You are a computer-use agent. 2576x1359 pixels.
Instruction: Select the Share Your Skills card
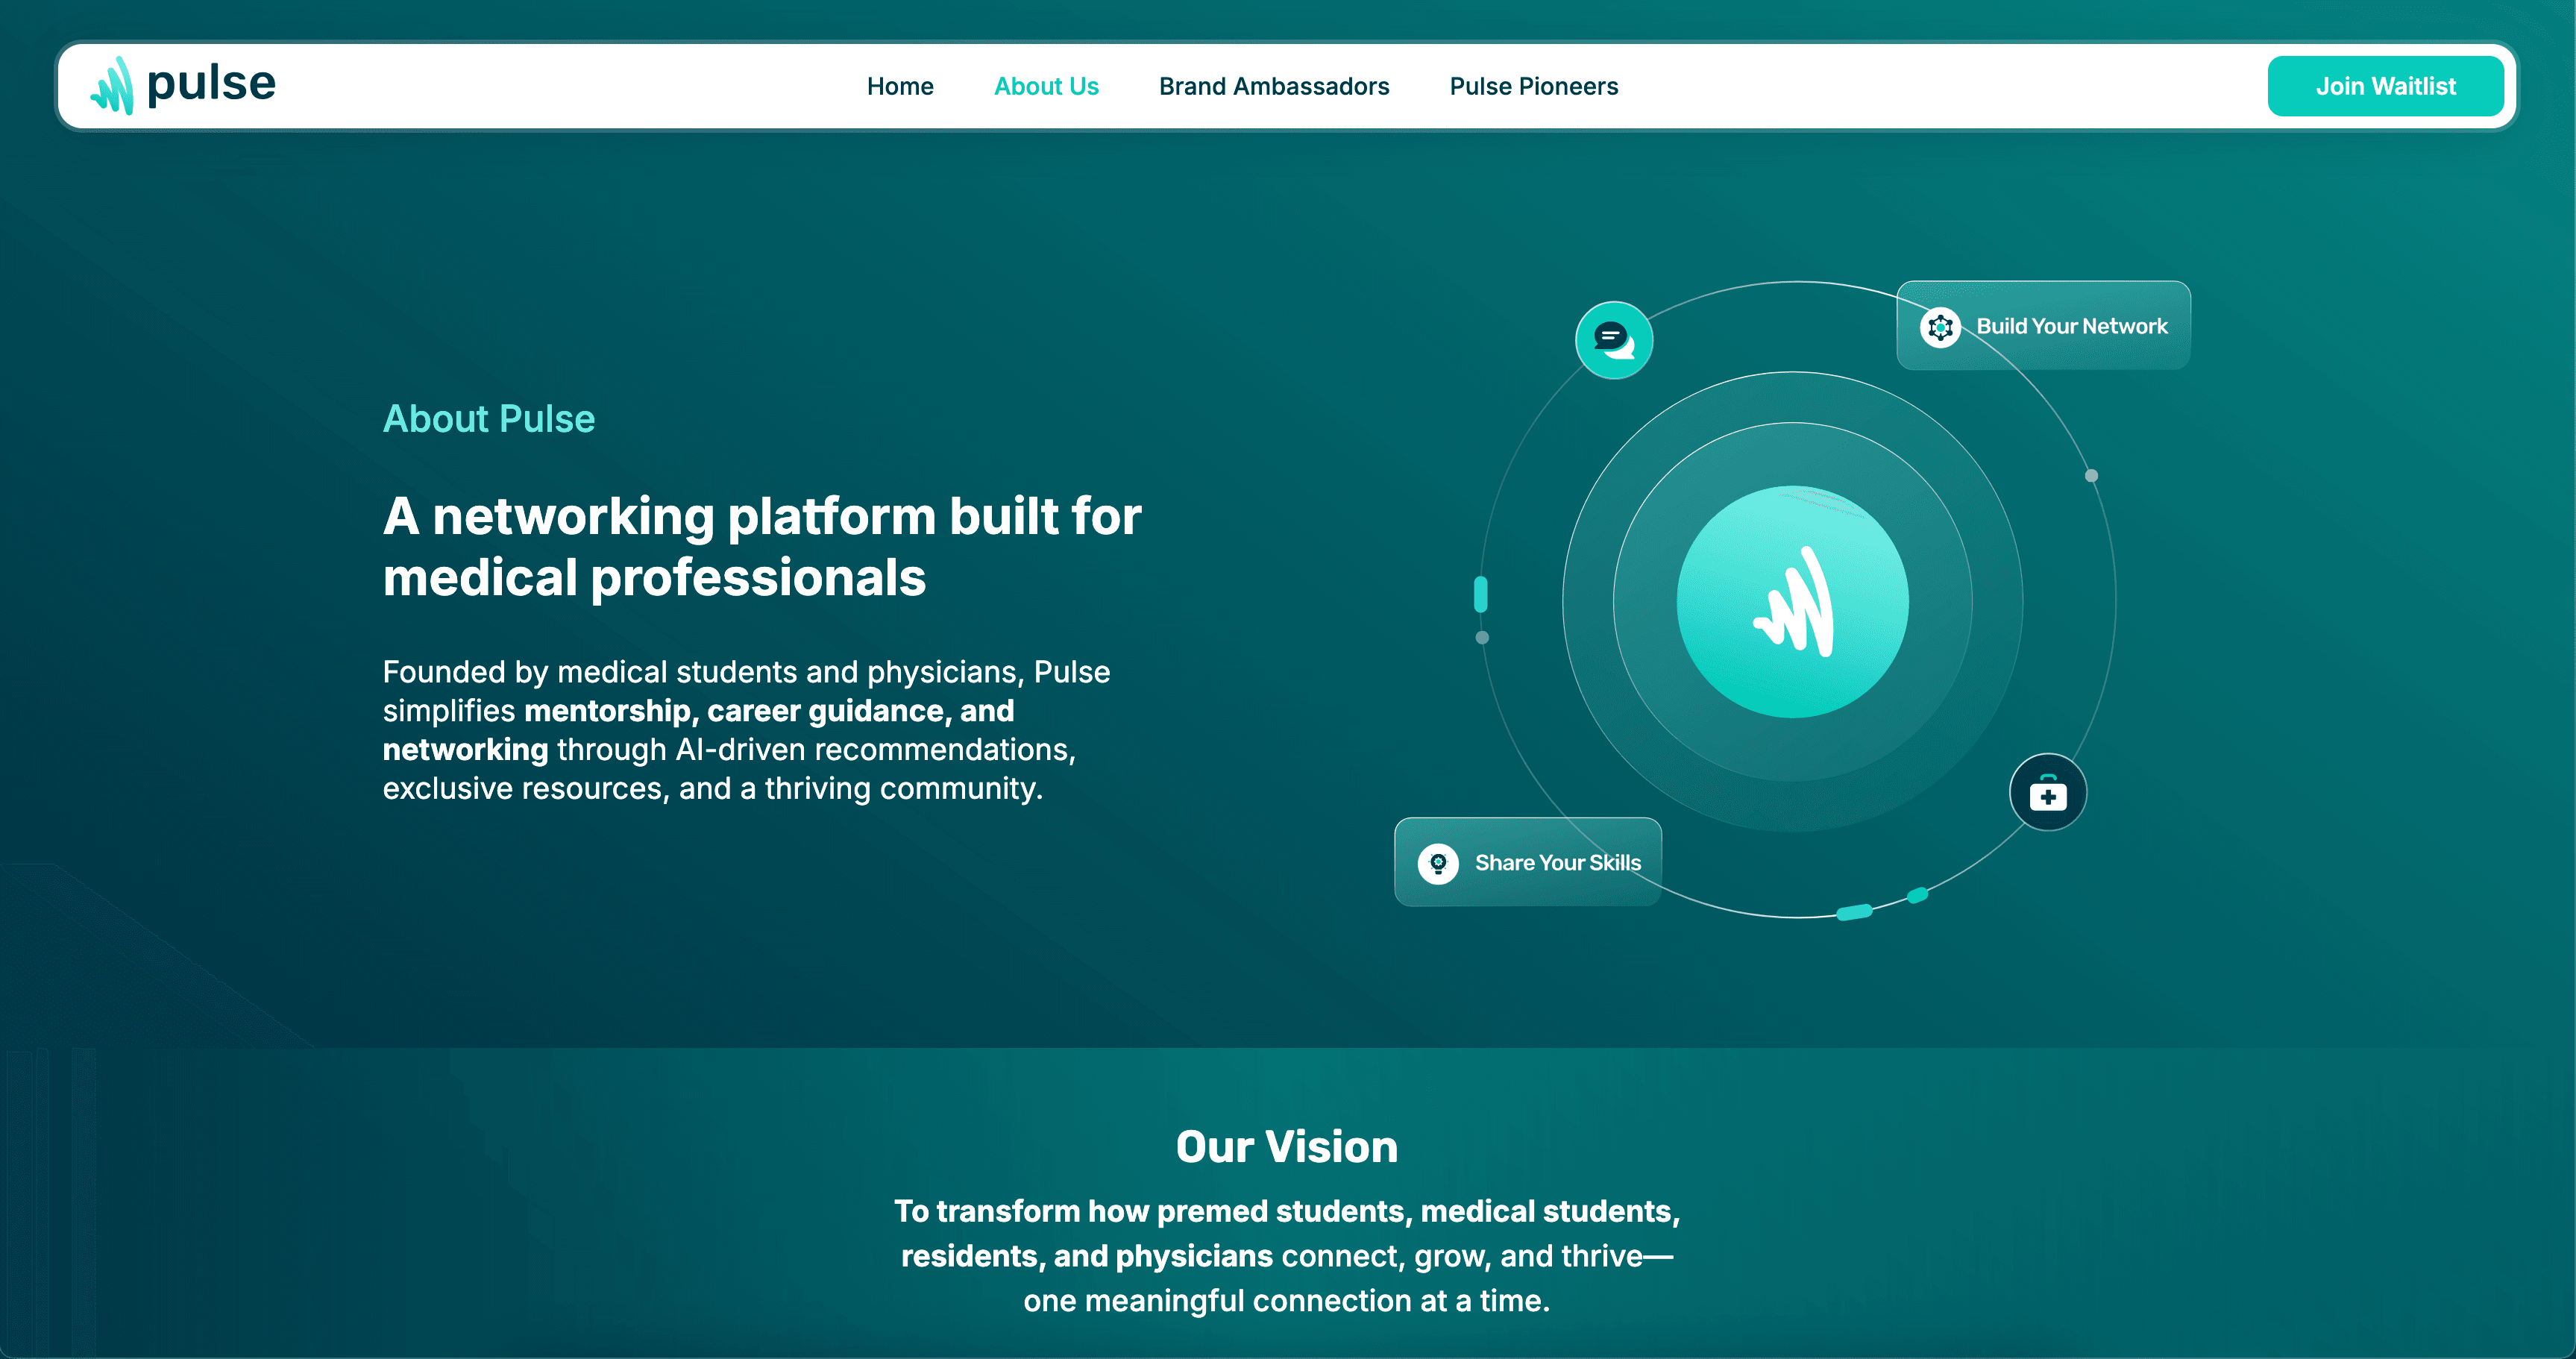point(1528,862)
